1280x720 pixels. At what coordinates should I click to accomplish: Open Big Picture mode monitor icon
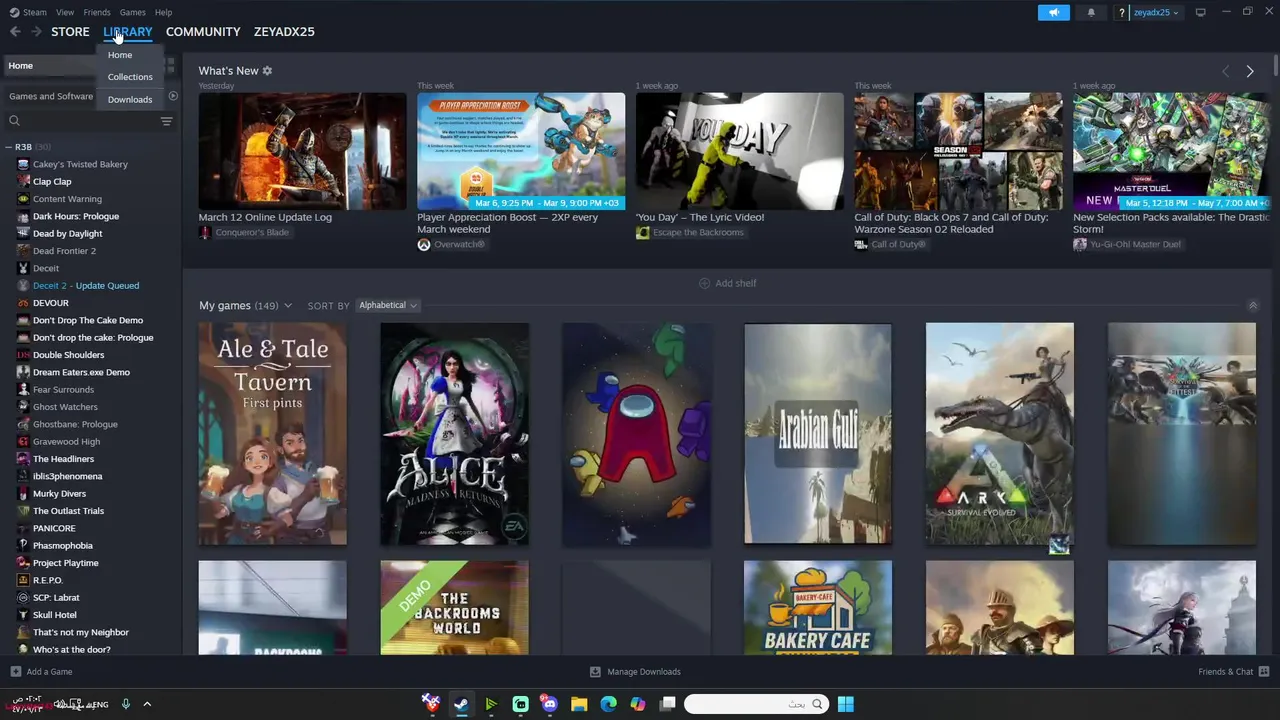(1200, 12)
